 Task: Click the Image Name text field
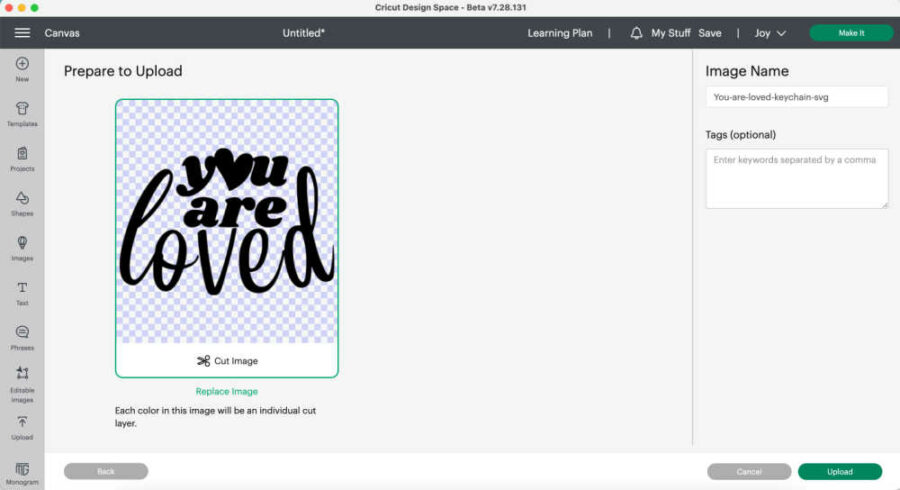796,97
